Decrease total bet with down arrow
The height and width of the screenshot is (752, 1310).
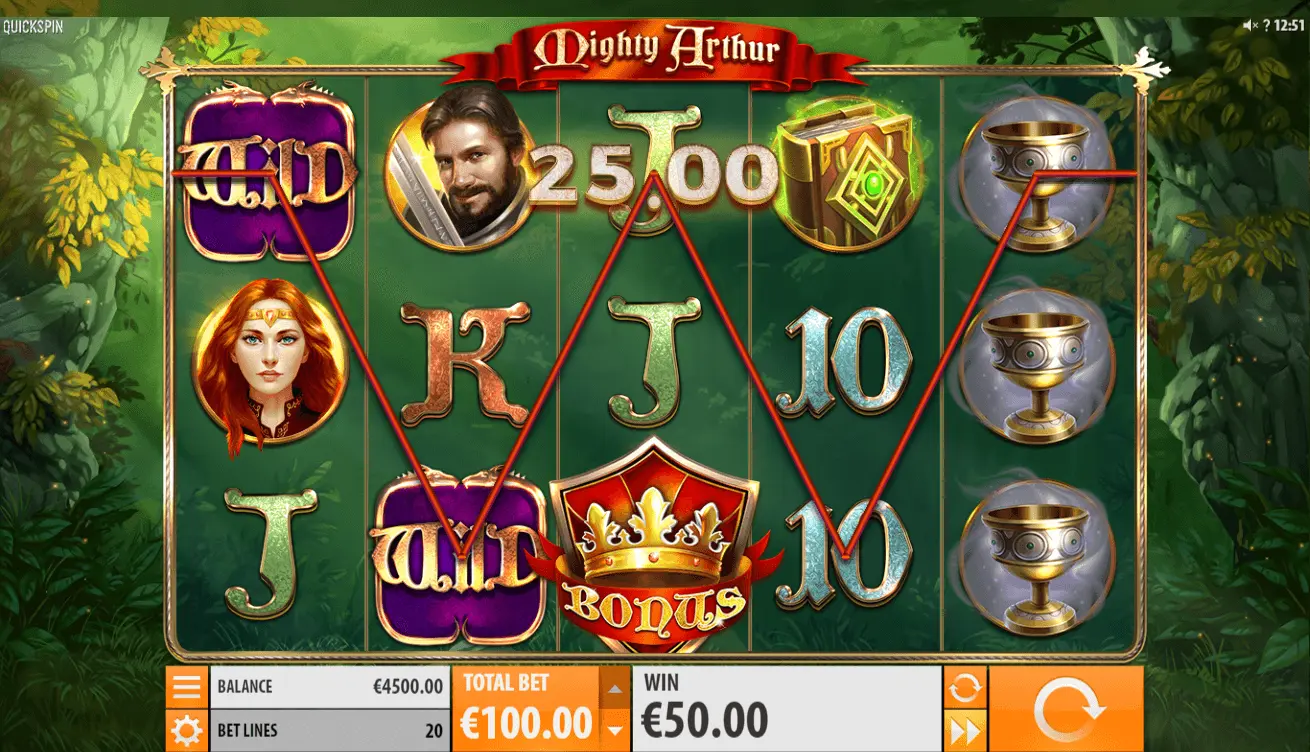(615, 731)
